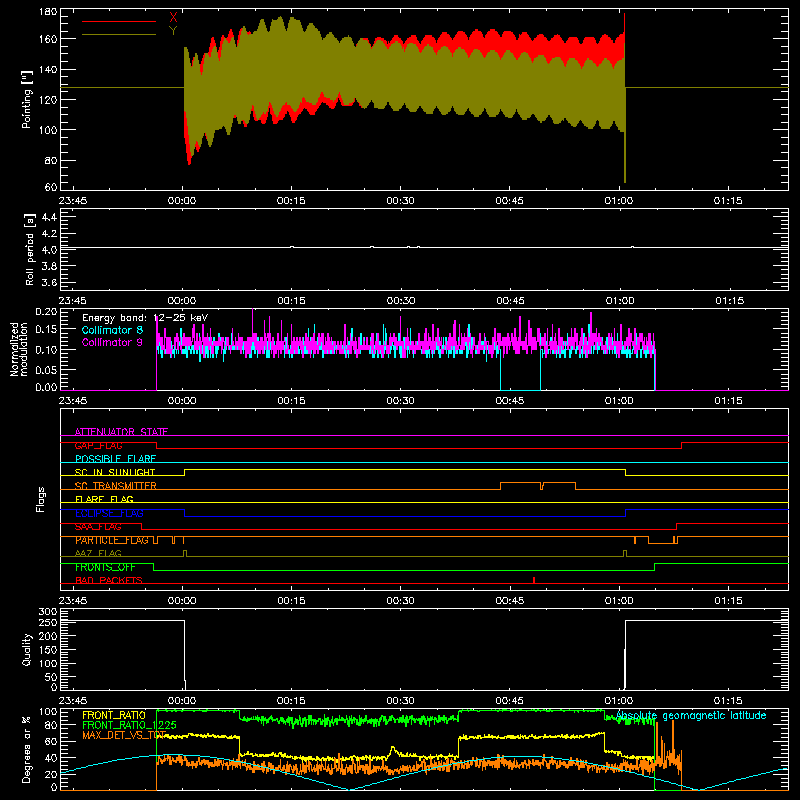
Task: Click the green FRONT_RATIO_1225 legend entry
Action: [x=129, y=725]
